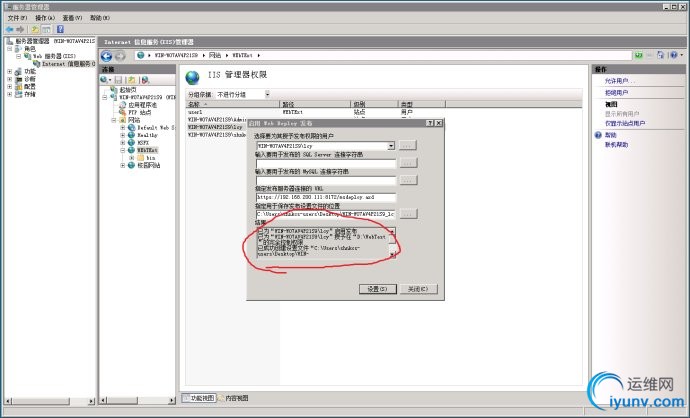Expand the 功能 node
The height and width of the screenshot is (418, 690).
(x=10, y=71)
